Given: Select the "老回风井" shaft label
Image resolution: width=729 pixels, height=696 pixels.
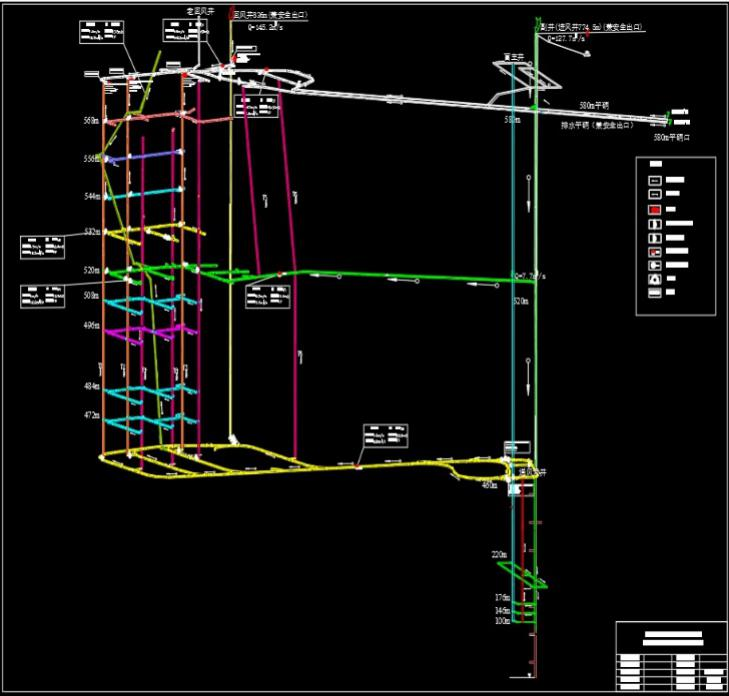Looking at the screenshot, I should (x=200, y=12).
